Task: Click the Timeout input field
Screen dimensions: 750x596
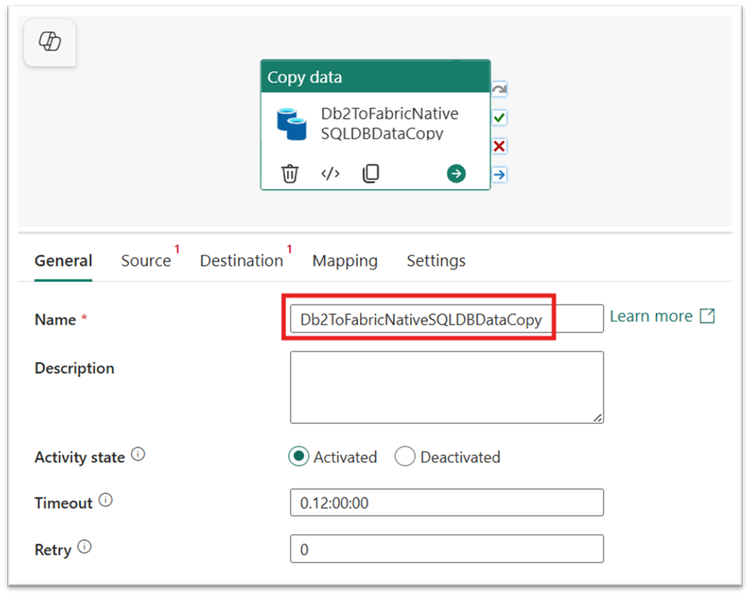Action: pyautogui.click(x=447, y=502)
